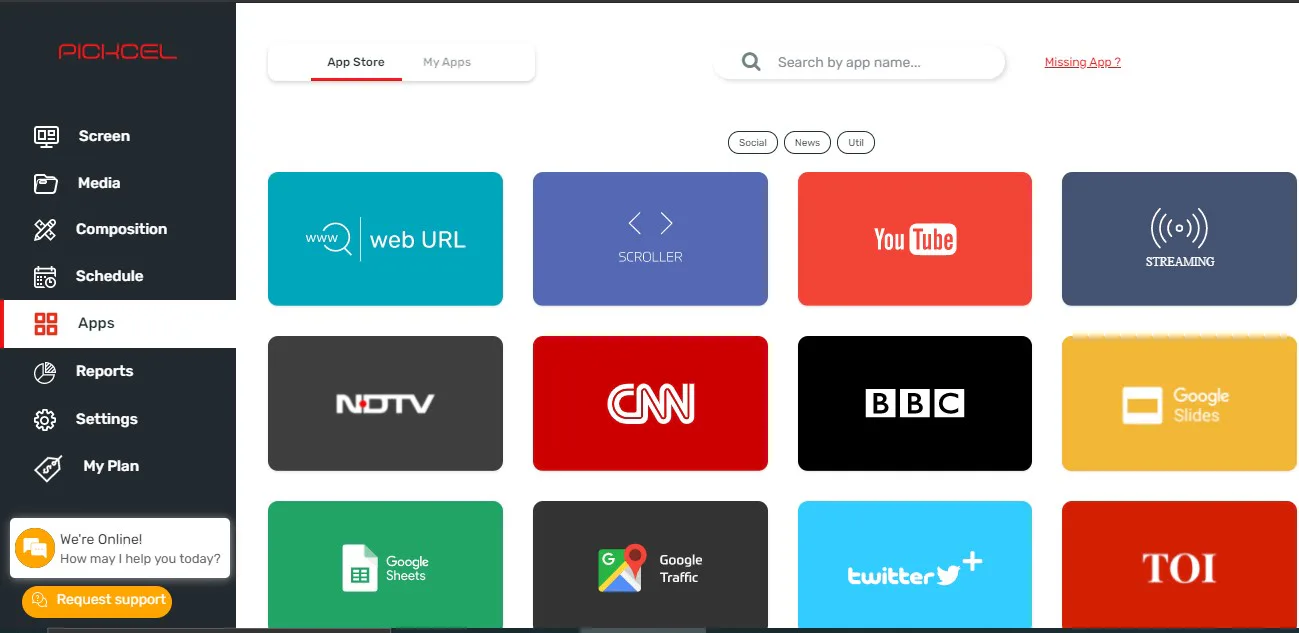This screenshot has height=633, width=1299.
Task: Click the Apps grid icon
Action: pyautogui.click(x=46, y=323)
